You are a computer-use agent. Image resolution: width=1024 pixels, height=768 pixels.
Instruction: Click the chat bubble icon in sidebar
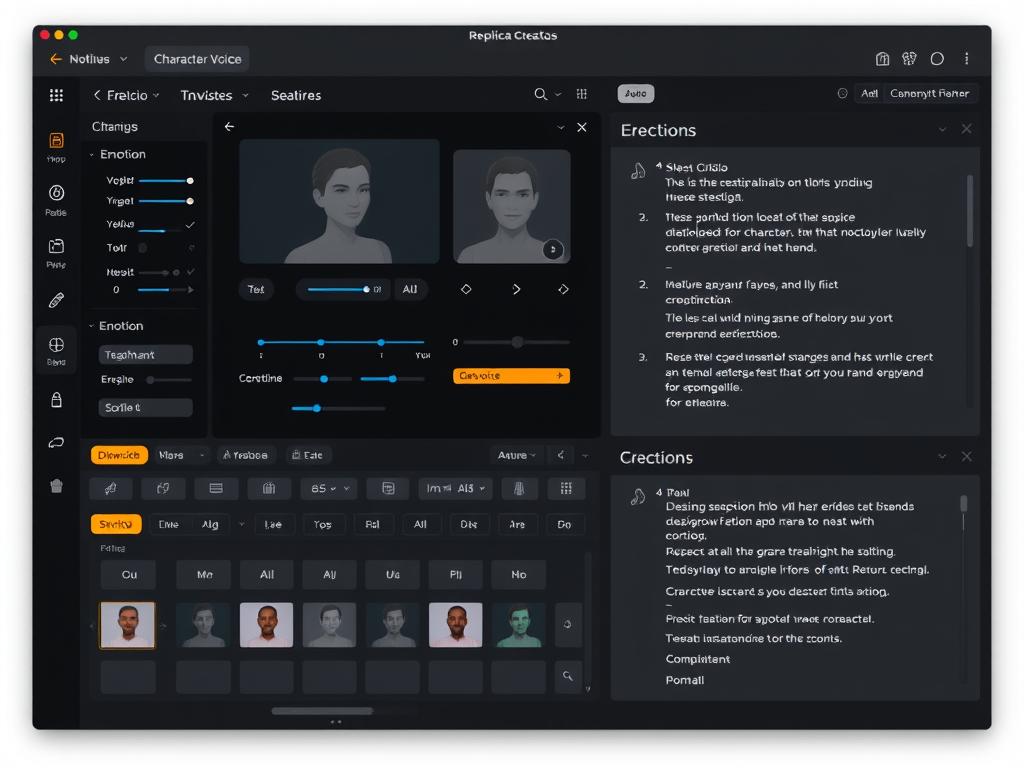coord(56,442)
